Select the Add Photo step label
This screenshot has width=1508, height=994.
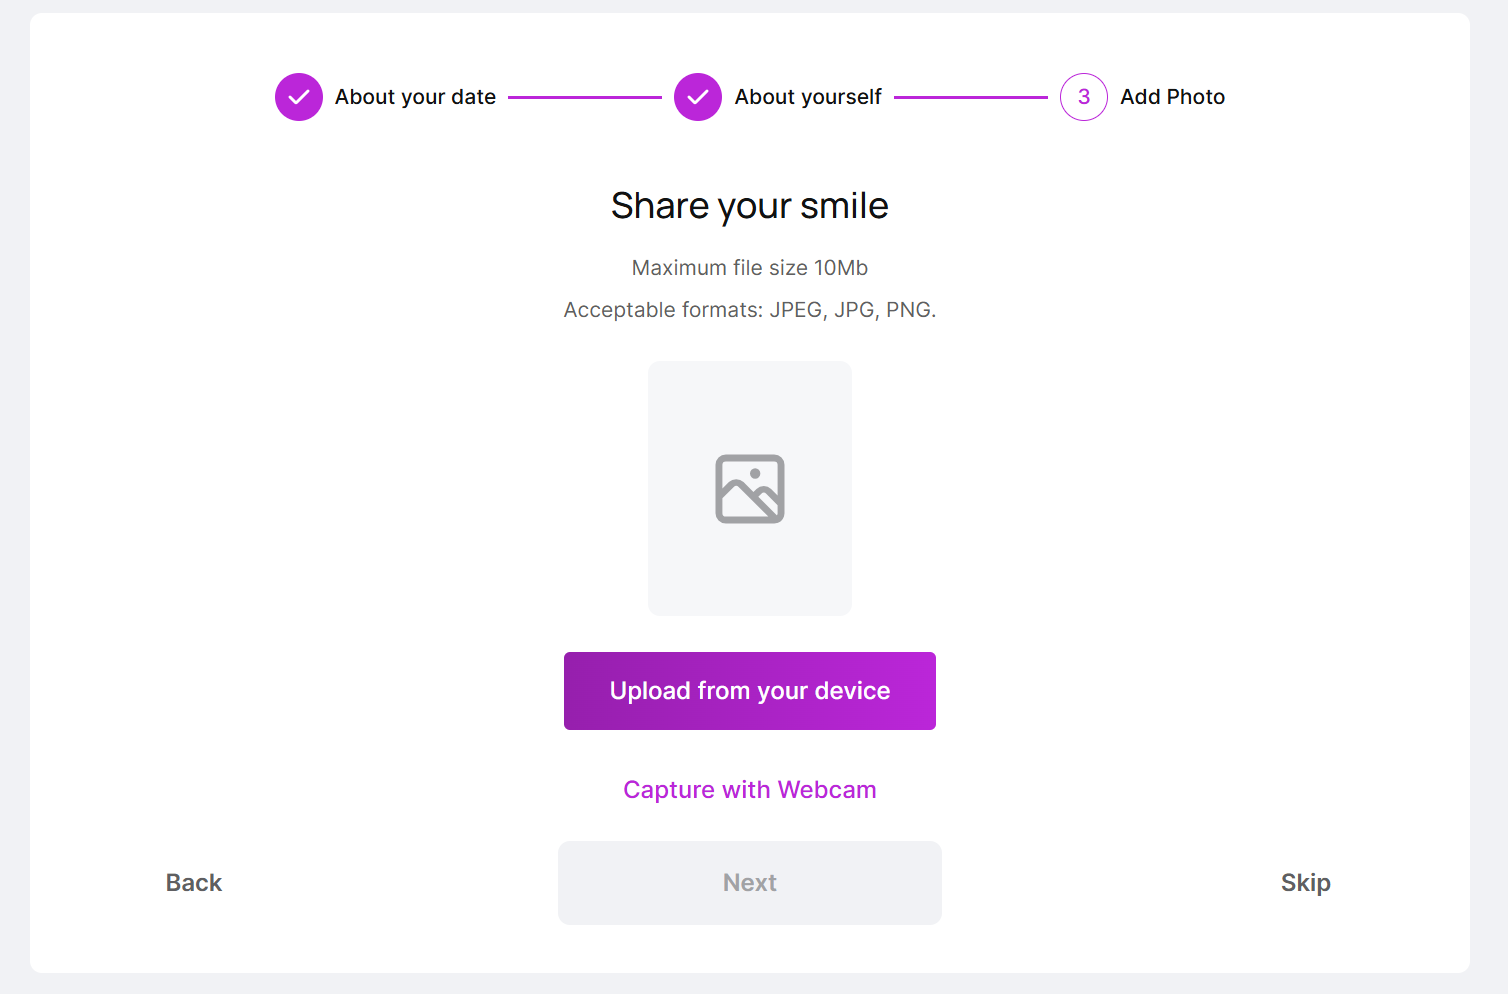coord(1172,97)
